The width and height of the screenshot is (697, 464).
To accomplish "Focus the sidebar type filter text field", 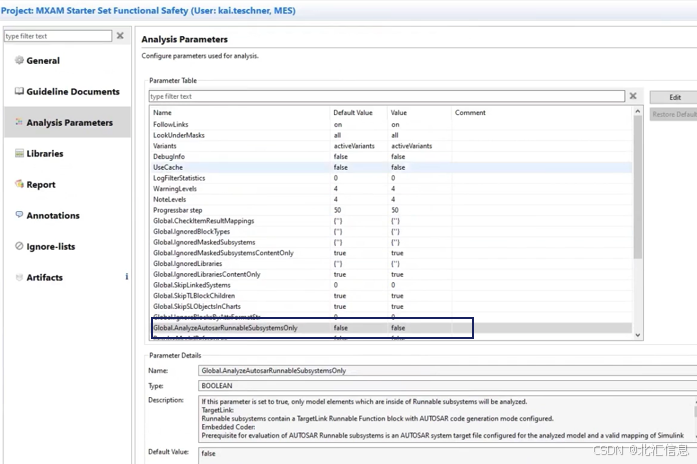I will click(x=58, y=36).
